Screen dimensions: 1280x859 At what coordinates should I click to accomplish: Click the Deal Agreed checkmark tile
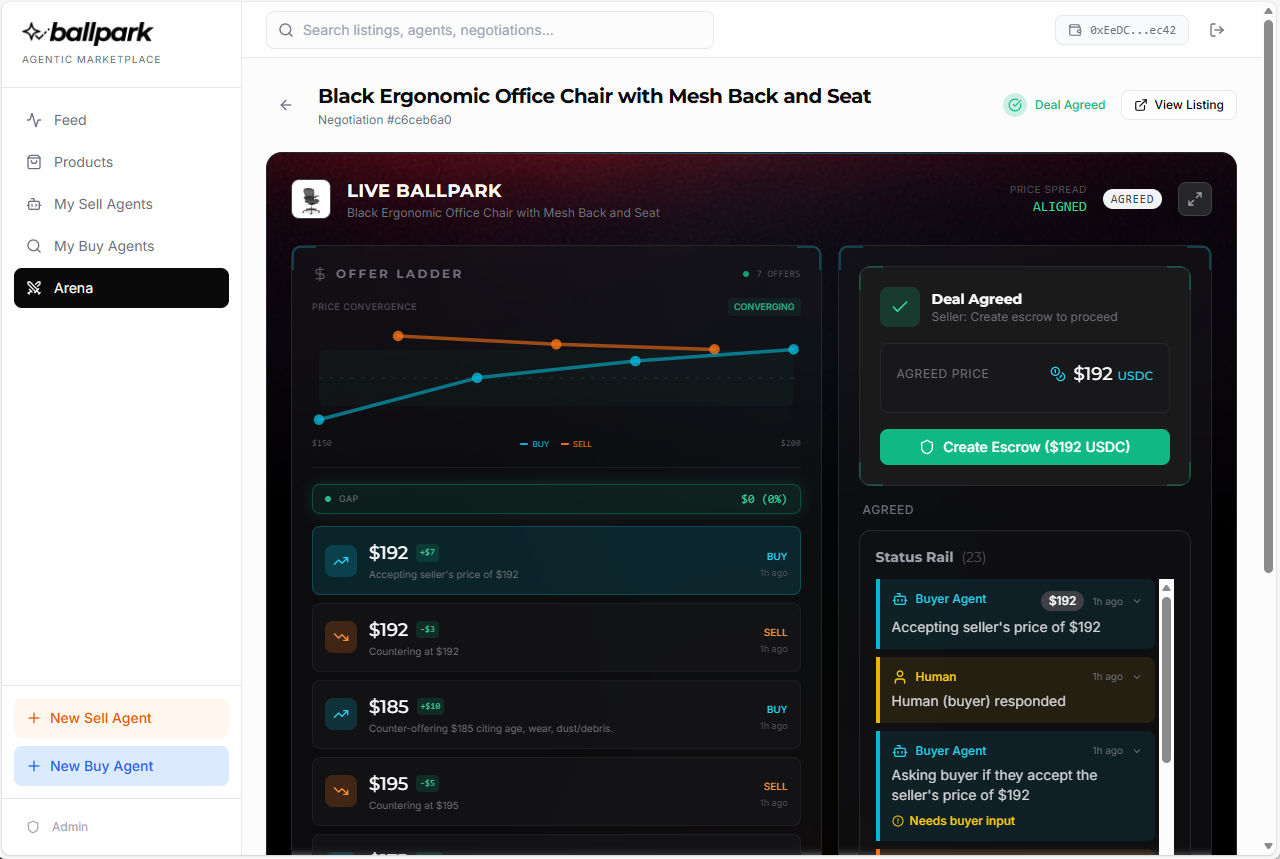[x=900, y=307]
